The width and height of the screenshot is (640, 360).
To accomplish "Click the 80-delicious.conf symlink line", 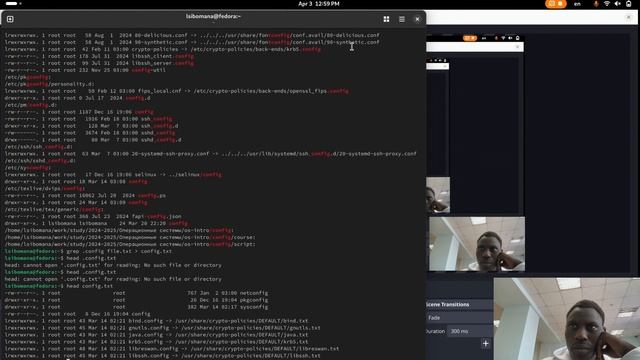I will tap(192, 35).
